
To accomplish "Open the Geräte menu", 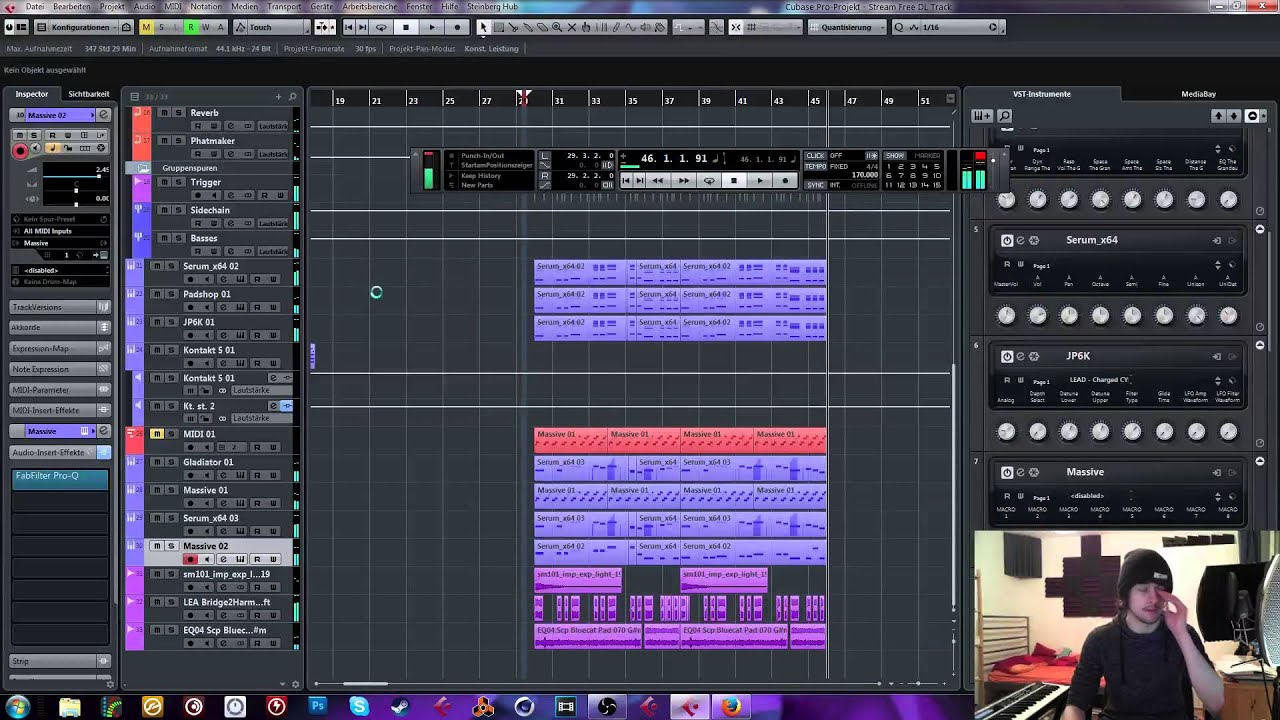I will click(322, 6).
